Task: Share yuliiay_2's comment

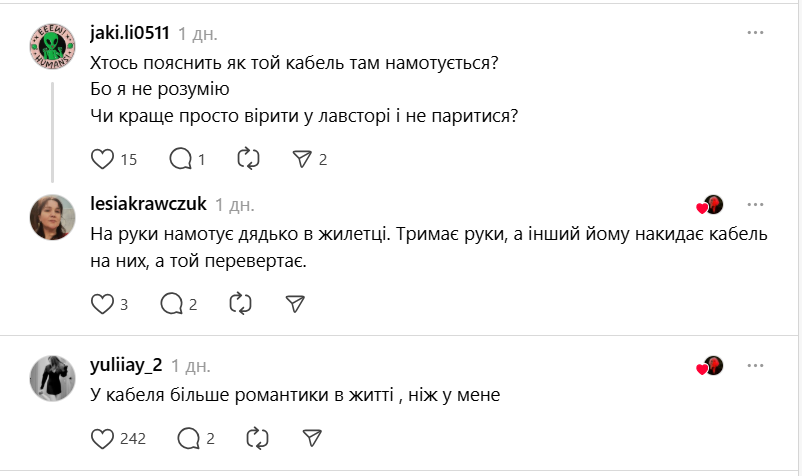Action: [312, 438]
